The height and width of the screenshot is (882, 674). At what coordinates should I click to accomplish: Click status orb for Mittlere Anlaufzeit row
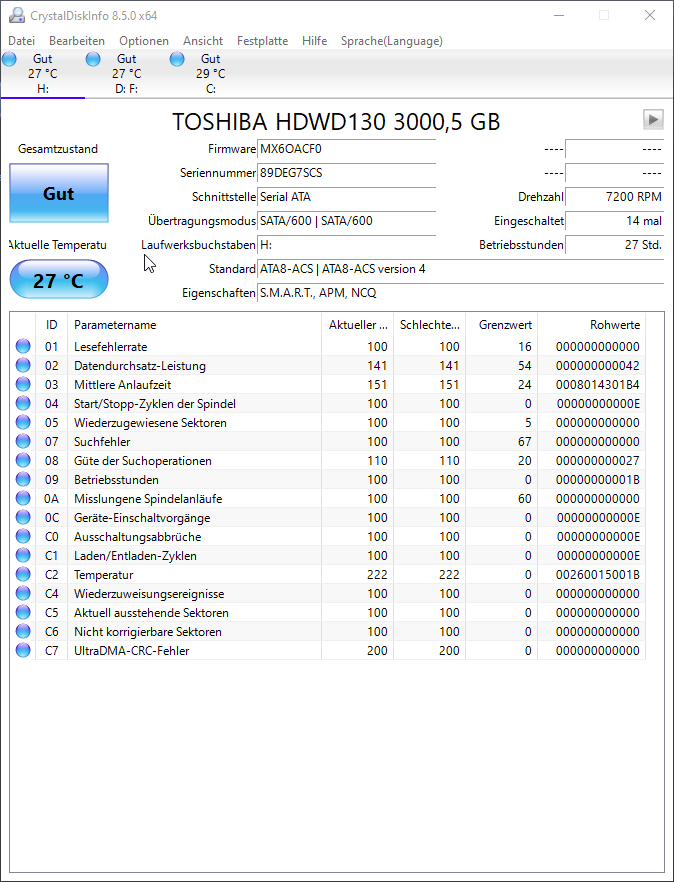click(x=23, y=384)
